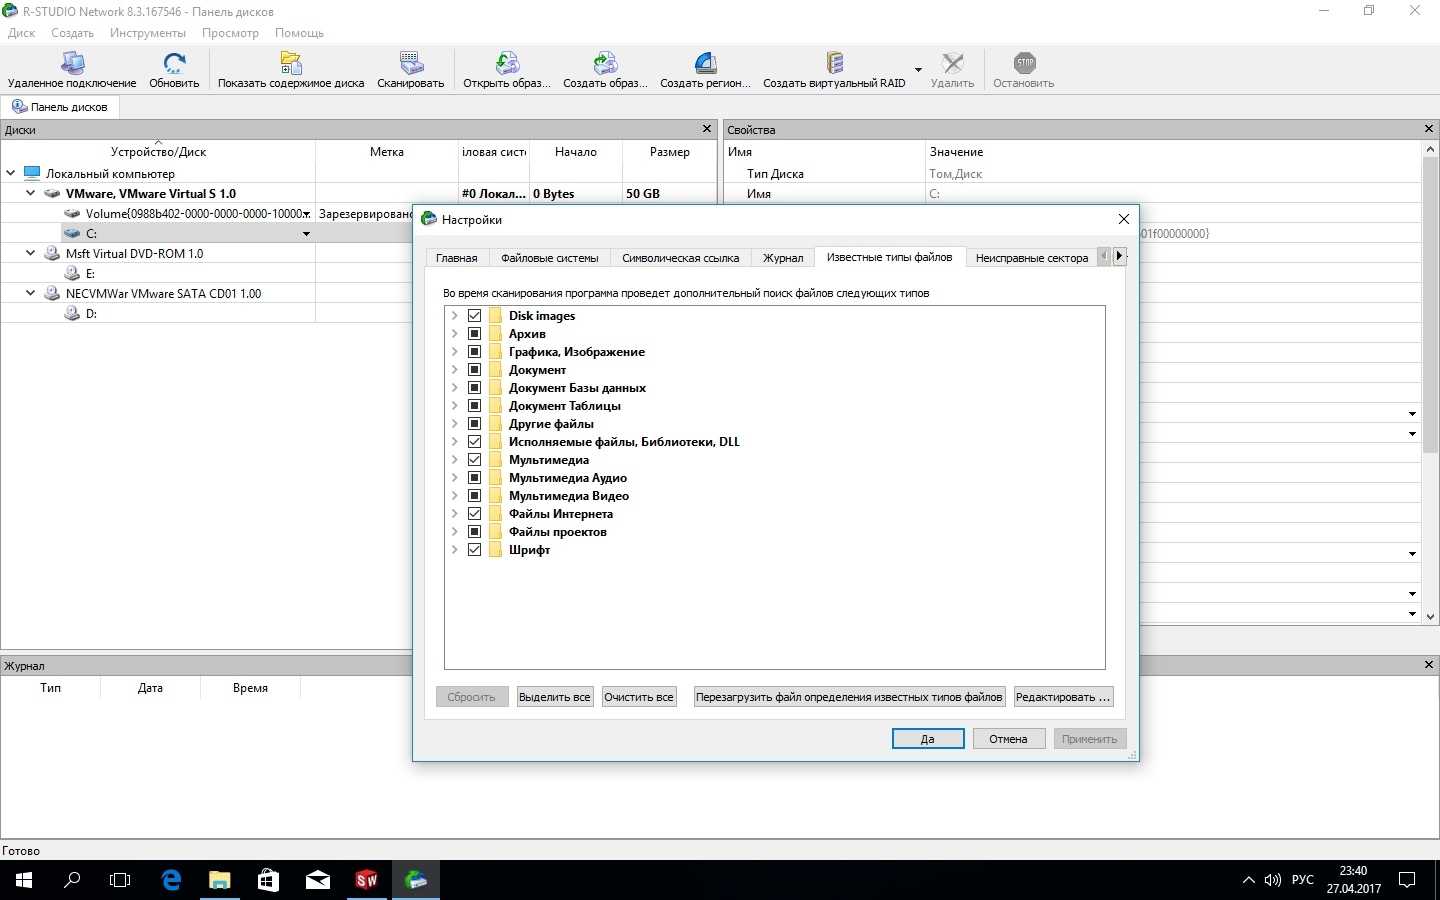Viewport: 1440px width, 900px height.
Task: Click the Создать образ toolbar icon
Action: (x=605, y=64)
